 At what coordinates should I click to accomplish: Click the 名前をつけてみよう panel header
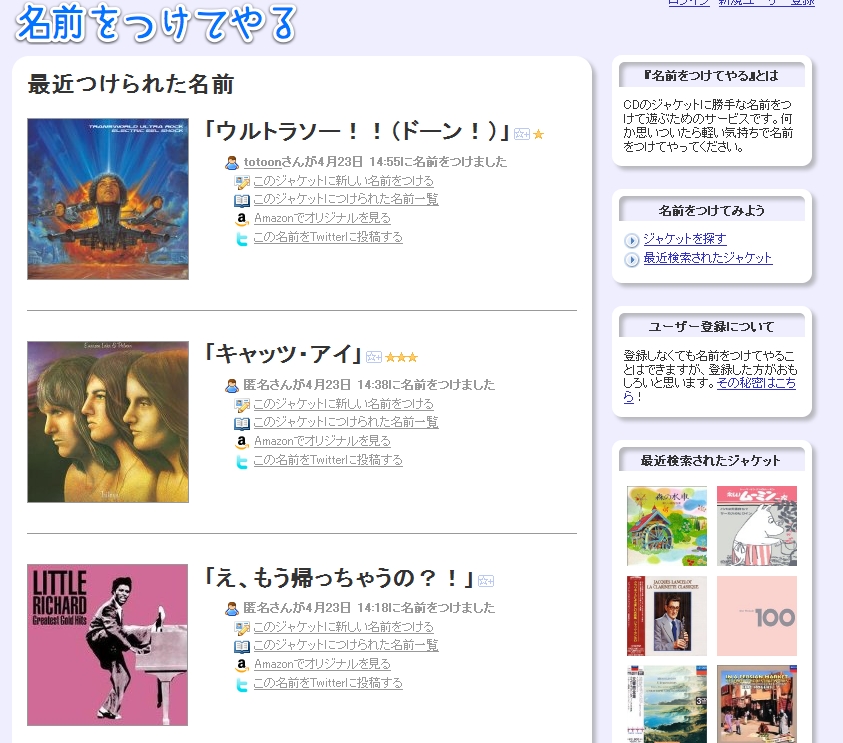712,210
